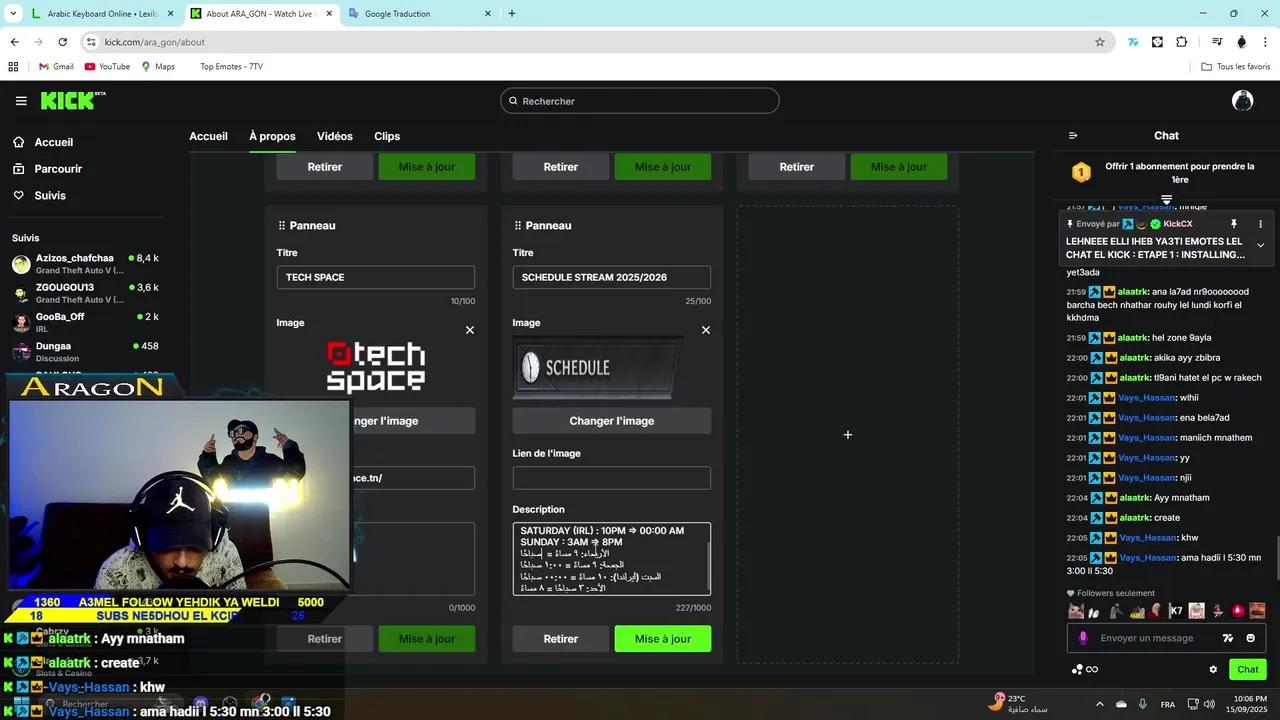The height and width of the screenshot is (720, 1280).
Task: Switch to the Google Traduction browser tab
Action: pyautogui.click(x=420, y=14)
